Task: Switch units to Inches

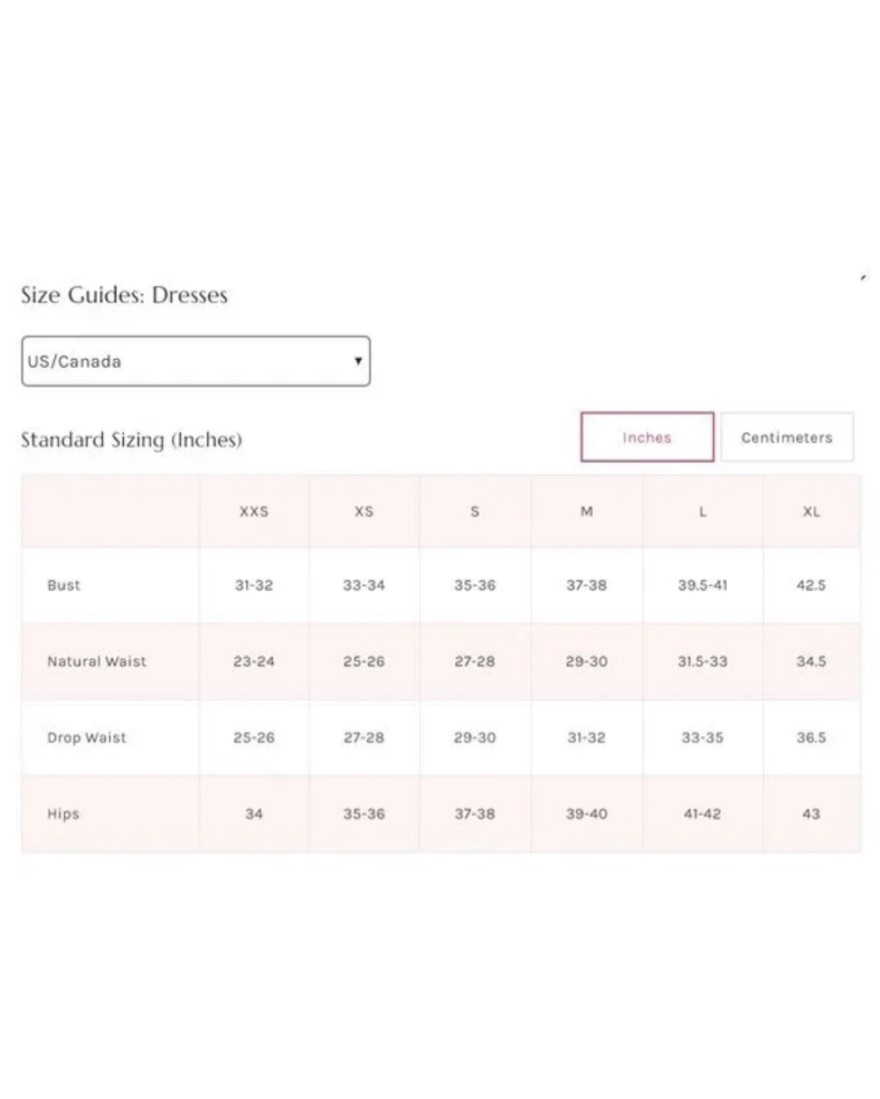Action: tap(647, 437)
